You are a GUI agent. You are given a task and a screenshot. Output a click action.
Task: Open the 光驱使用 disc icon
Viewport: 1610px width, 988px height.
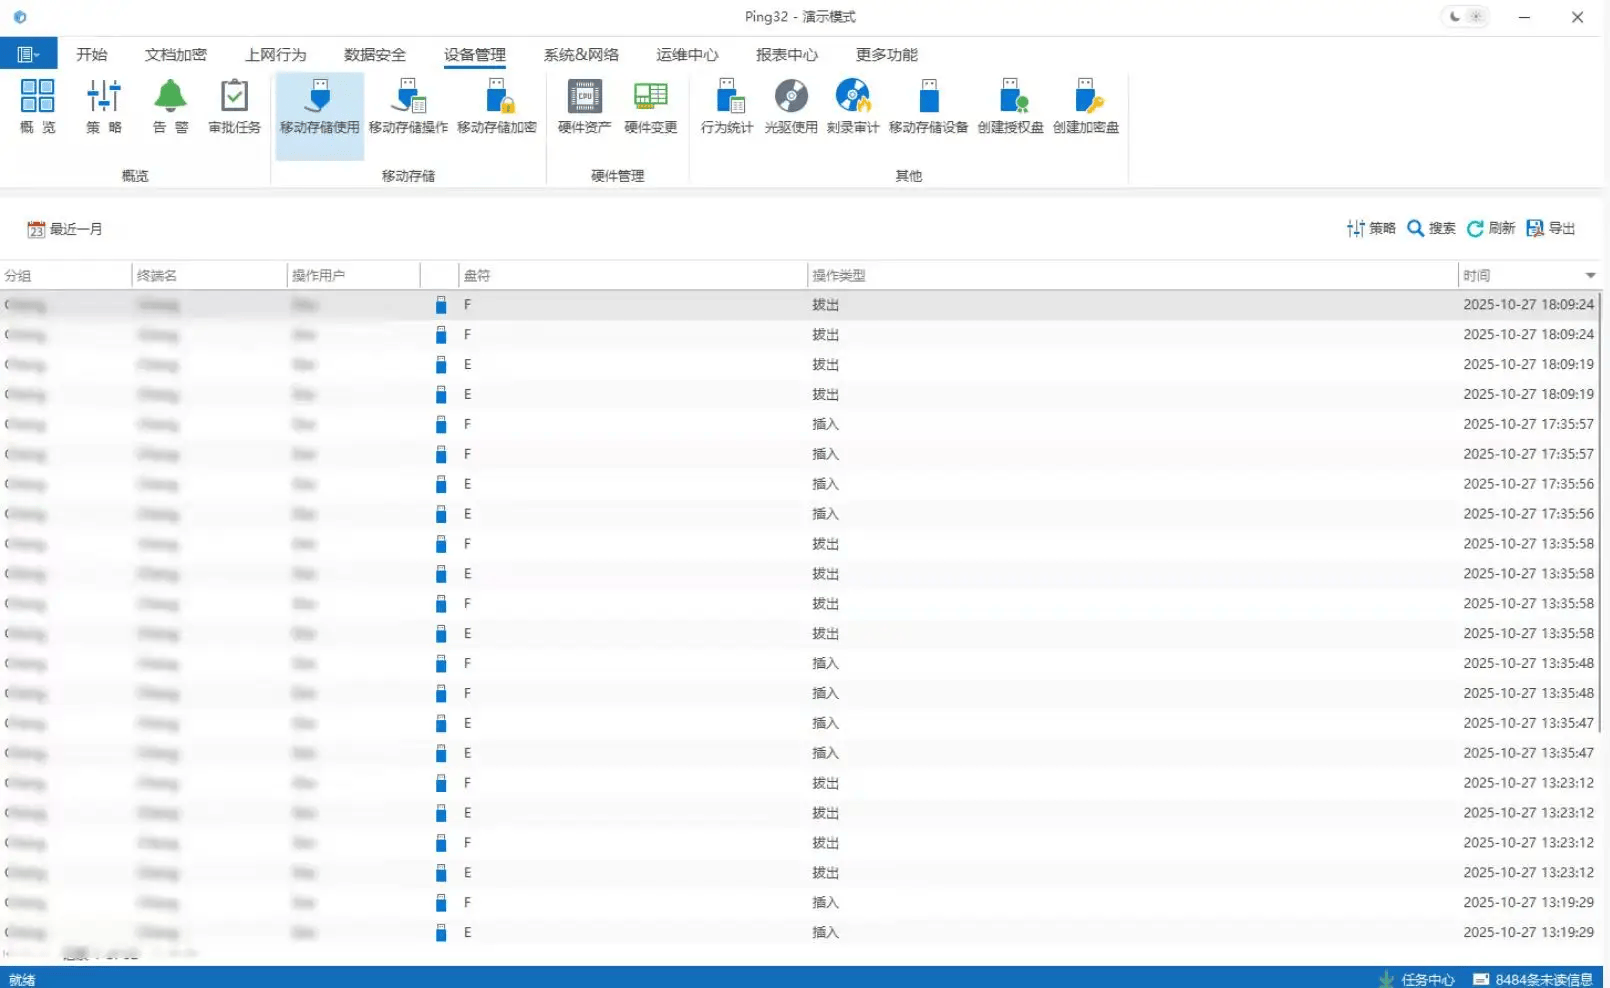point(791,106)
